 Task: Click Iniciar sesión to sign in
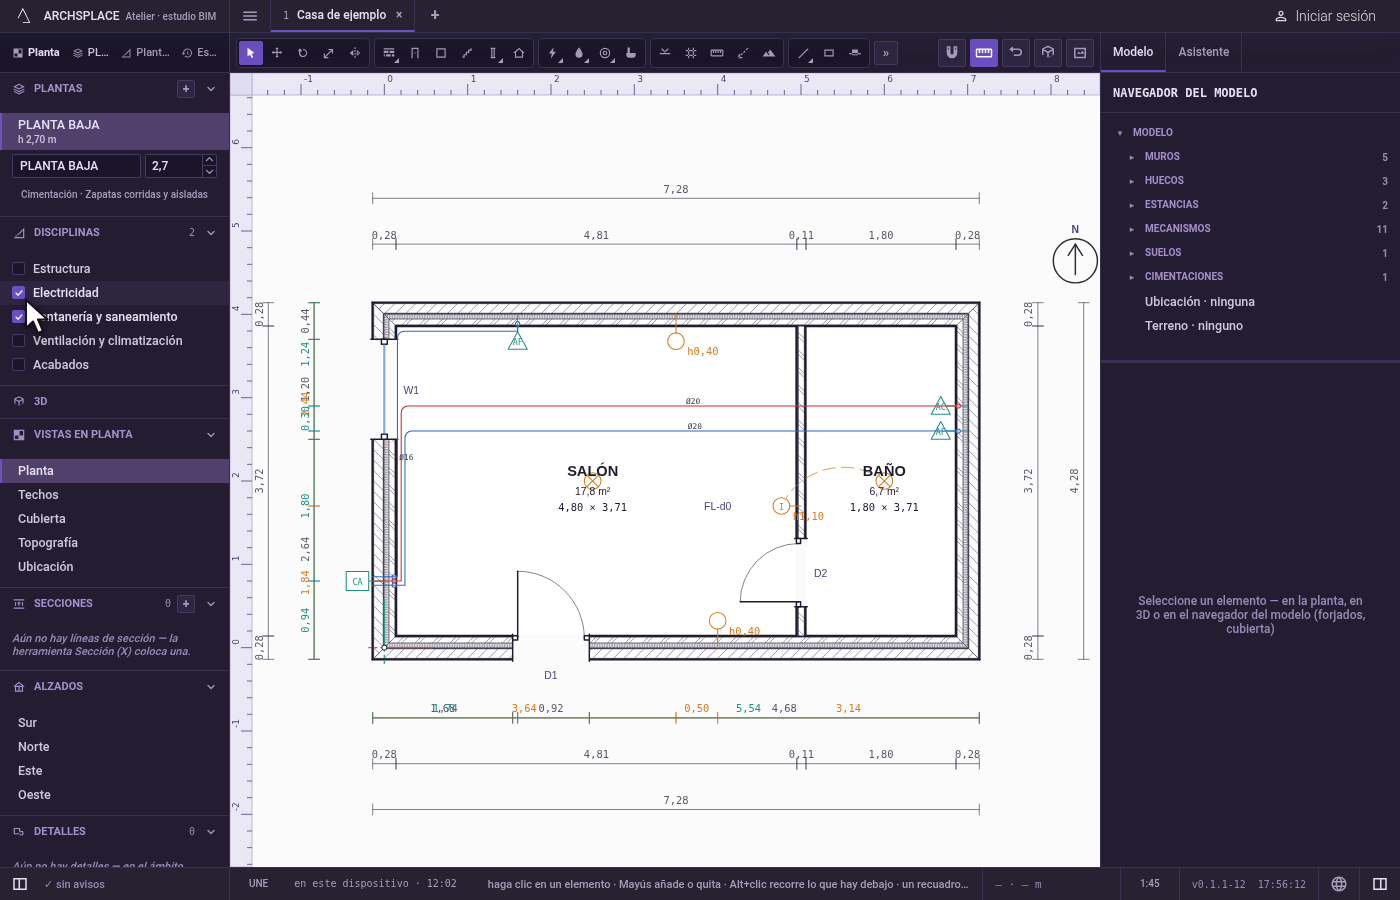[x=1325, y=16]
